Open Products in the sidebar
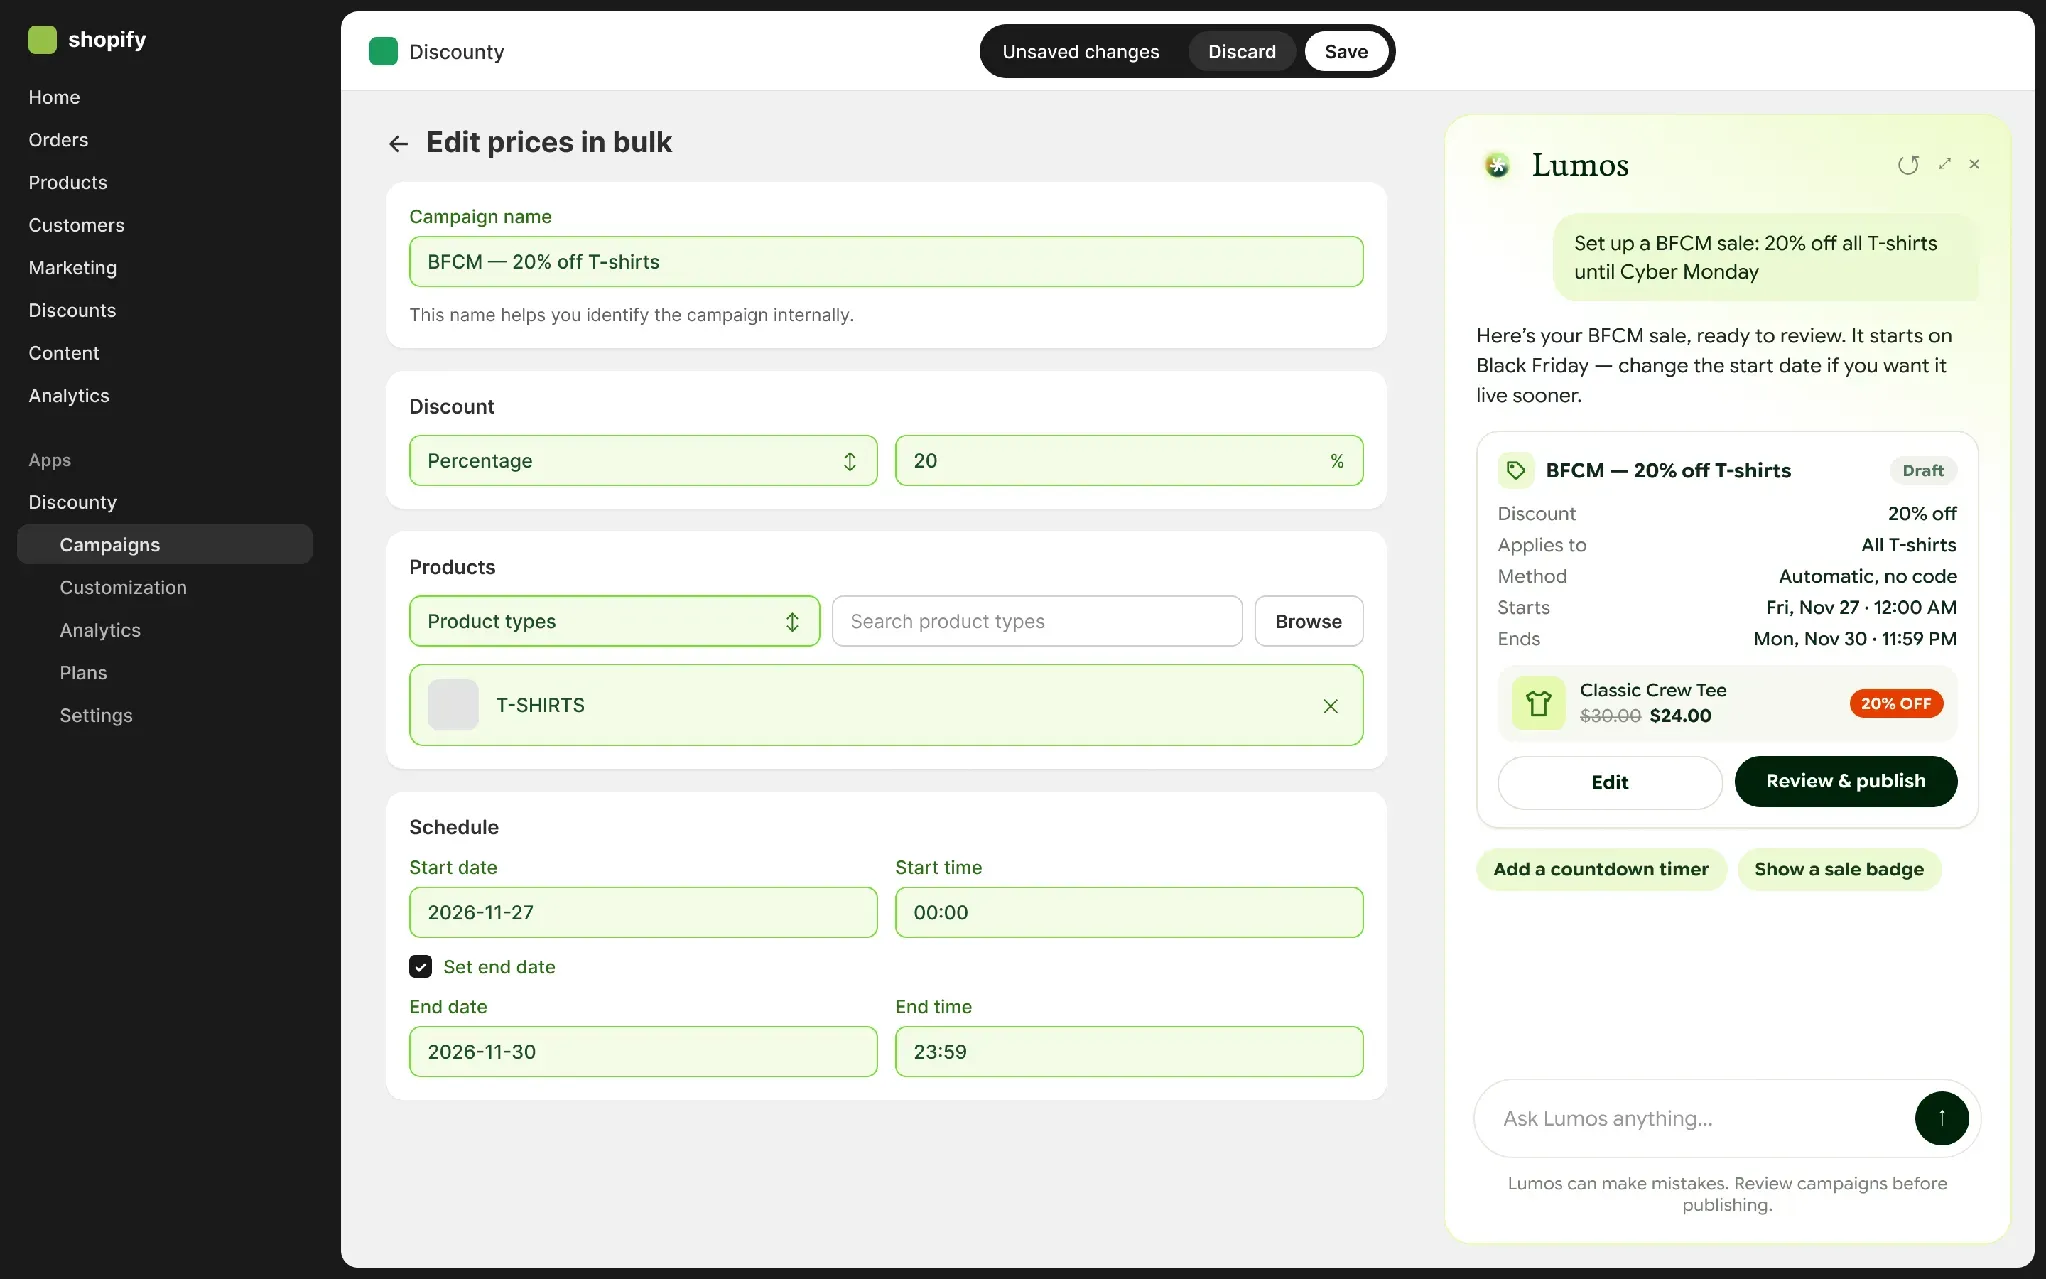 point(68,183)
